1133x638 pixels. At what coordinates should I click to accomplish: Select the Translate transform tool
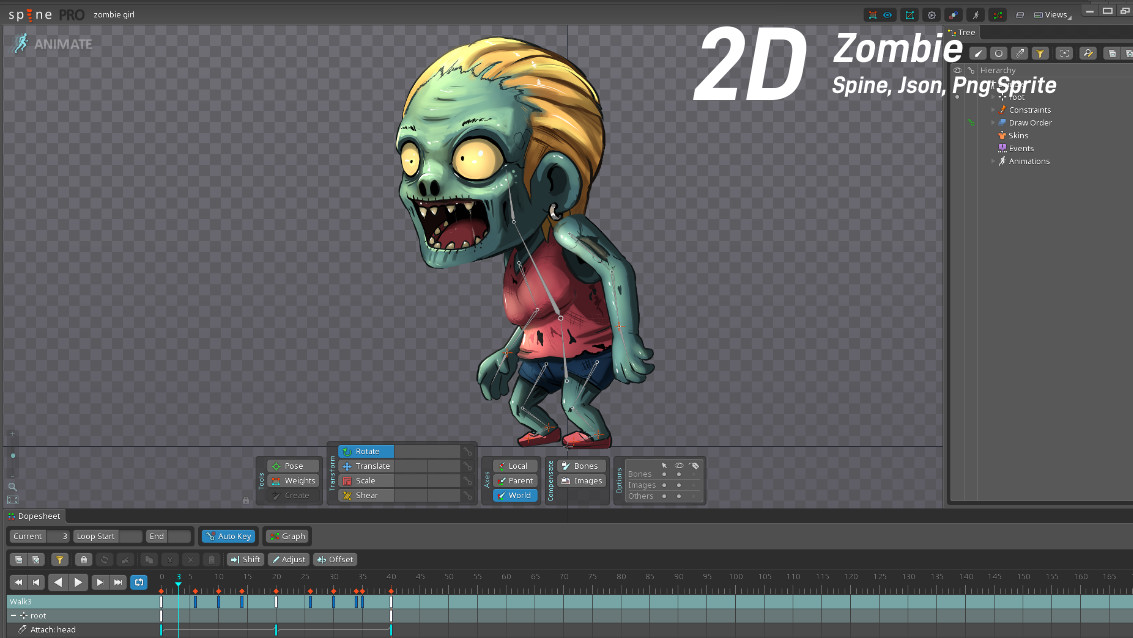click(366, 465)
